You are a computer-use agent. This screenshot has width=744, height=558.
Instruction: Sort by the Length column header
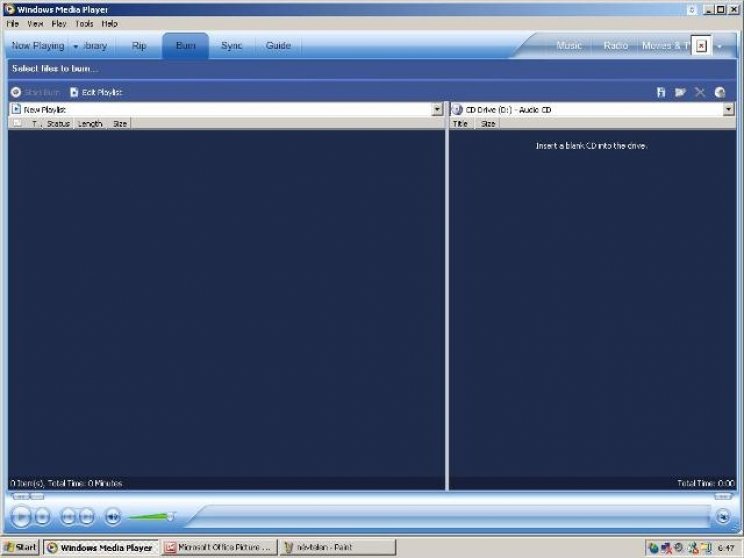click(90, 124)
